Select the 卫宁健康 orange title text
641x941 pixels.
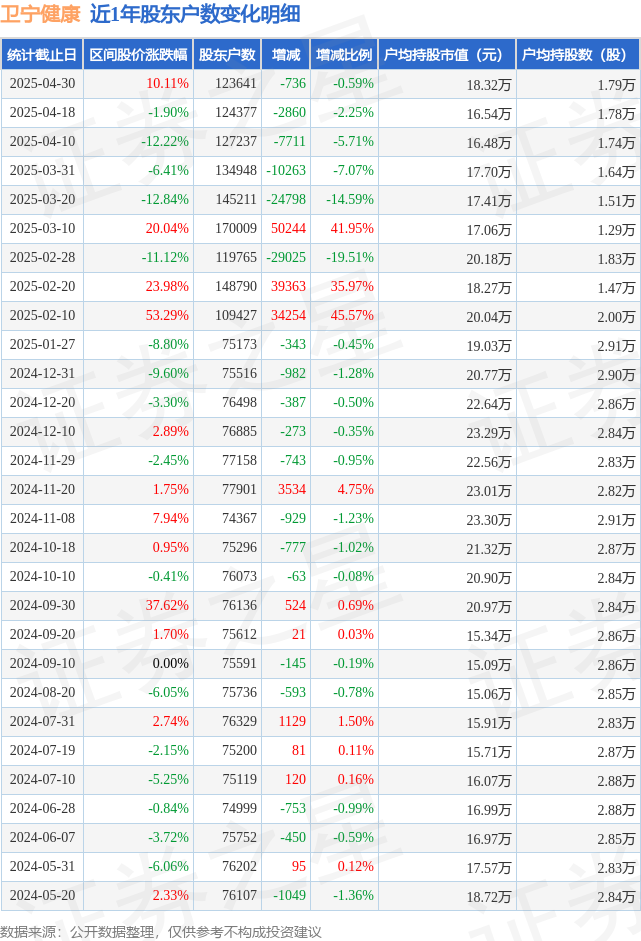(x=40, y=14)
